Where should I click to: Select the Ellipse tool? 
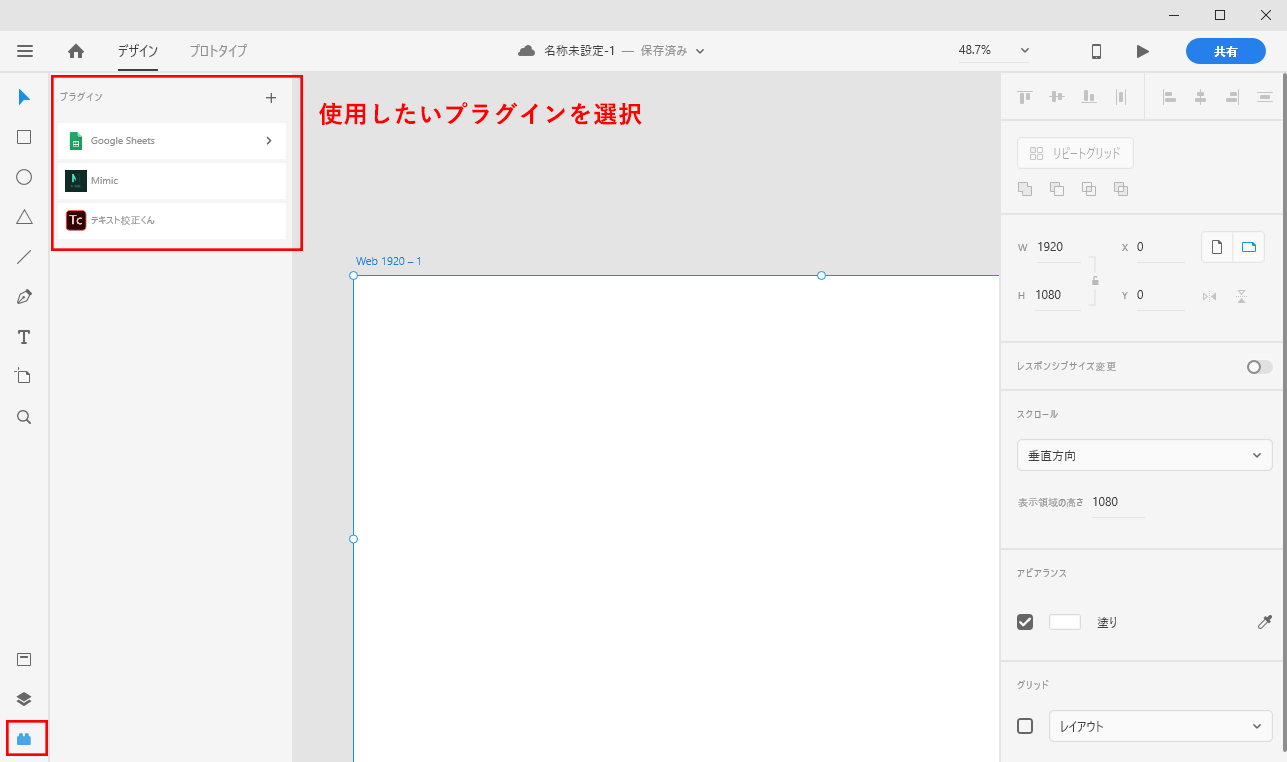coord(25,177)
